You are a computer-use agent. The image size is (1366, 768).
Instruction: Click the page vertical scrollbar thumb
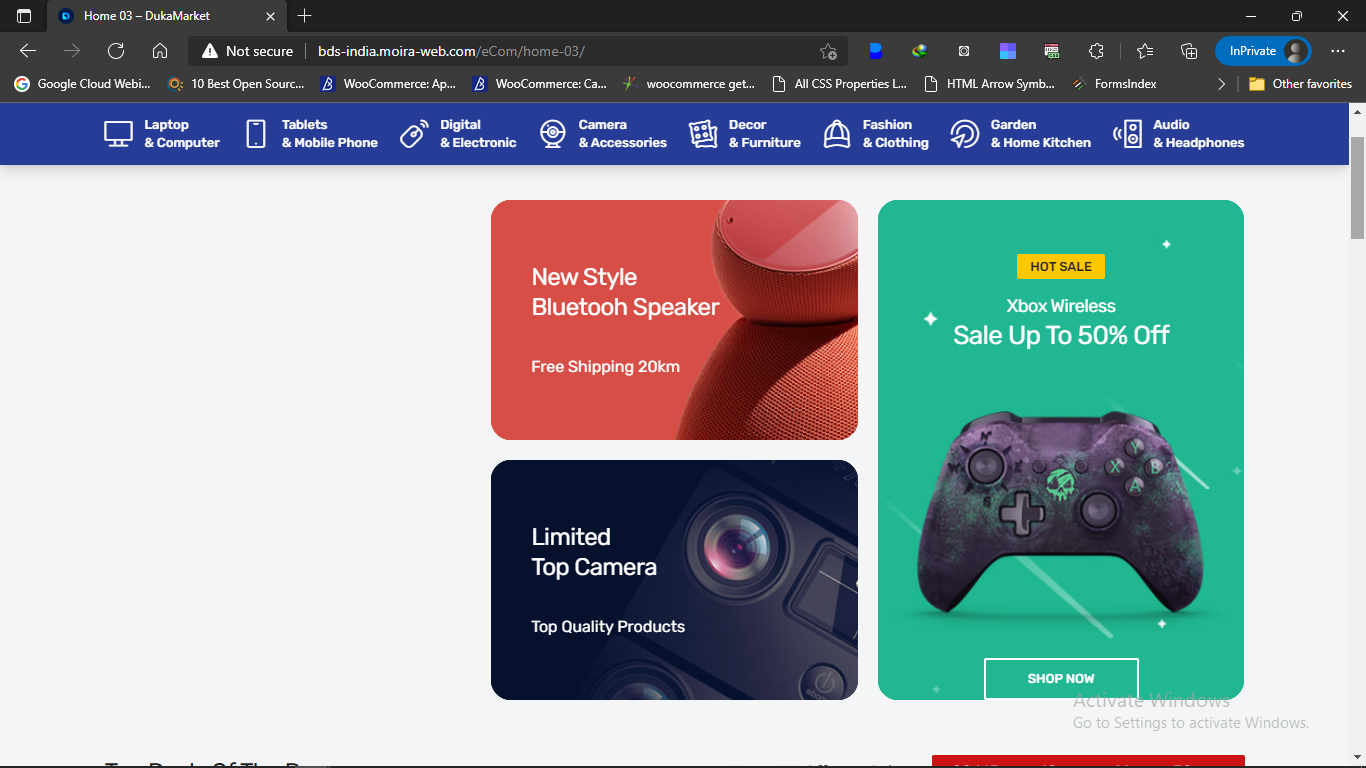(x=1357, y=188)
